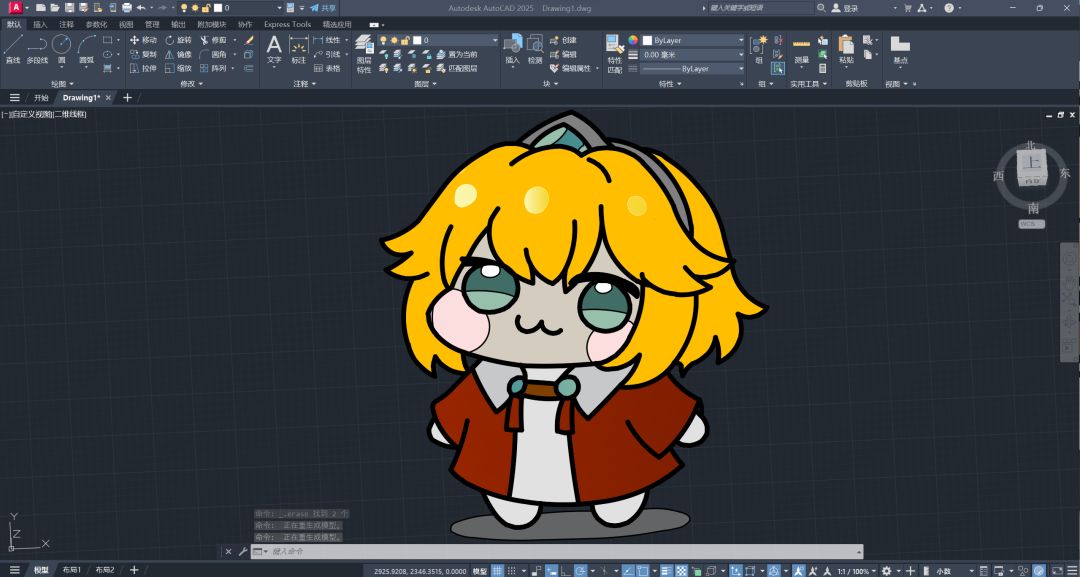Open the 视图 ribbon tab
The image size is (1080, 577).
[x=126, y=24]
